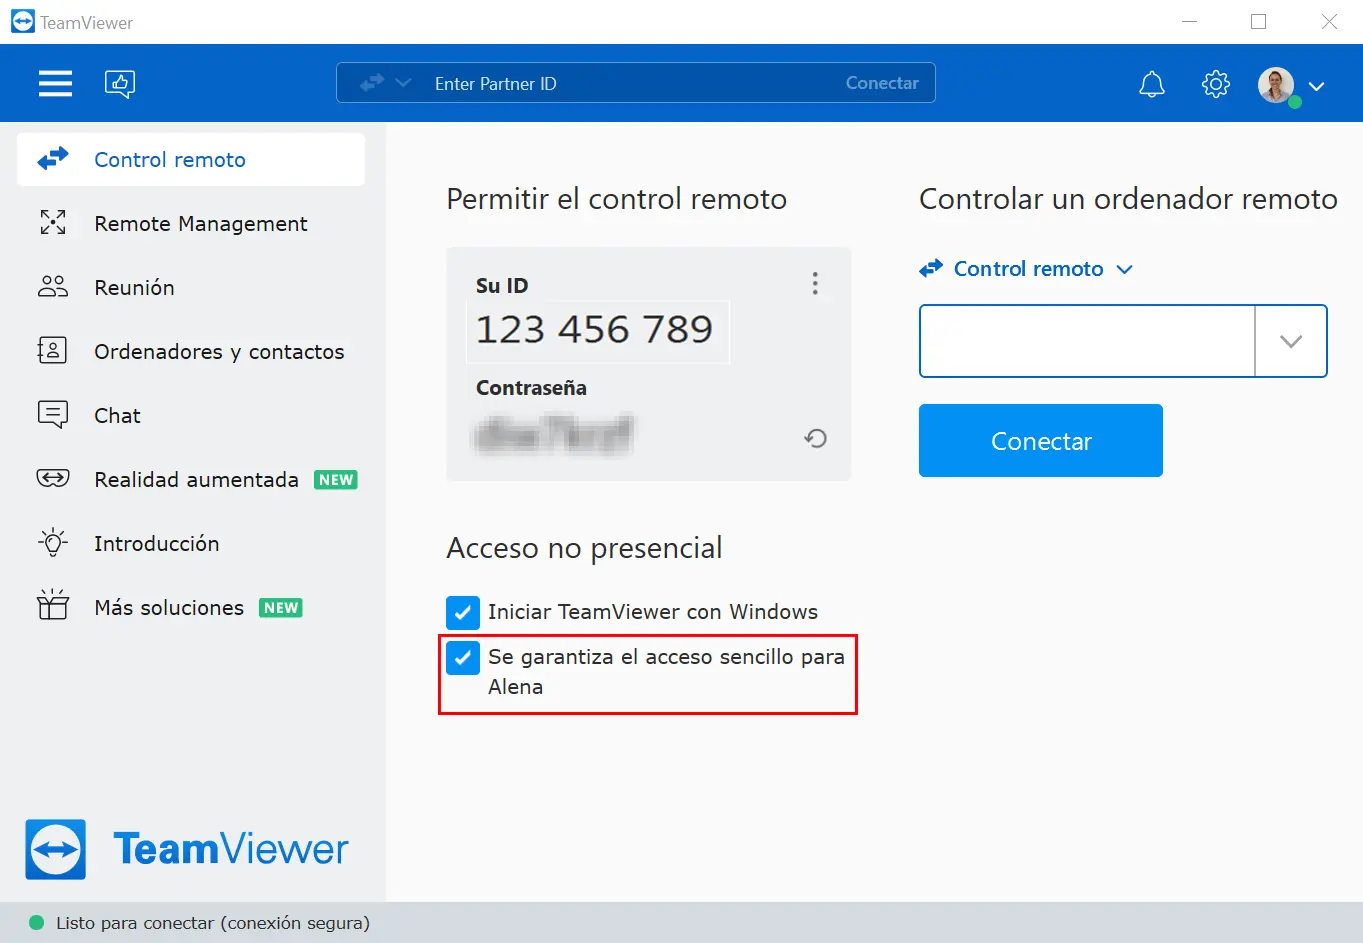Click the TeamViewer title bar icon
Screen dimensions: 1363x943
tap(22, 22)
